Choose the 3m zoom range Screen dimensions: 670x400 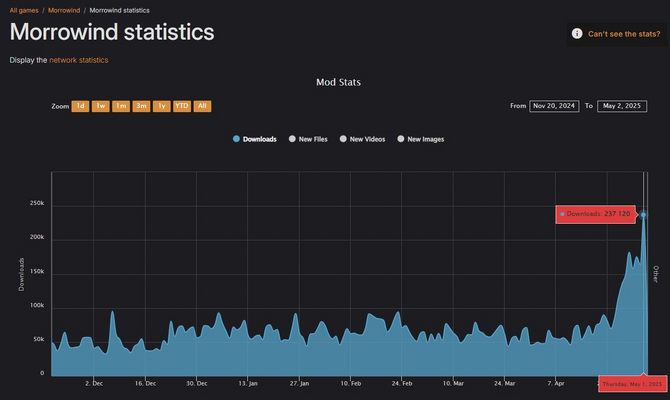click(x=141, y=106)
